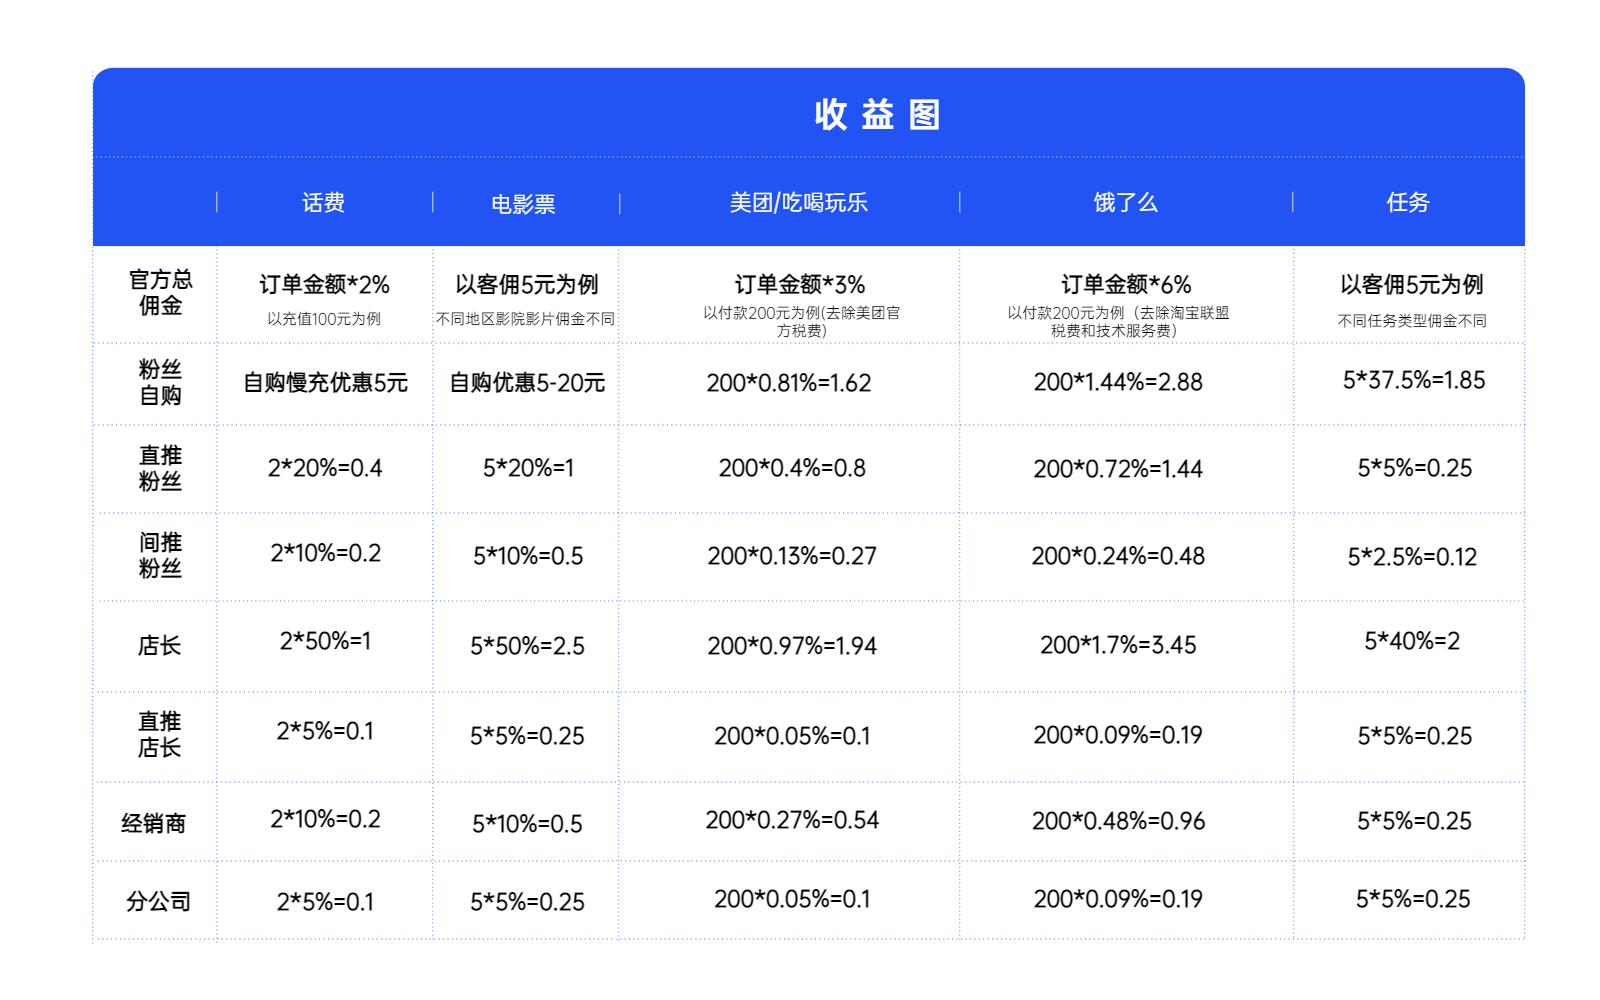The image size is (1600, 1000).
Task: Select the 直推粉丝 row label
Action: pos(160,468)
